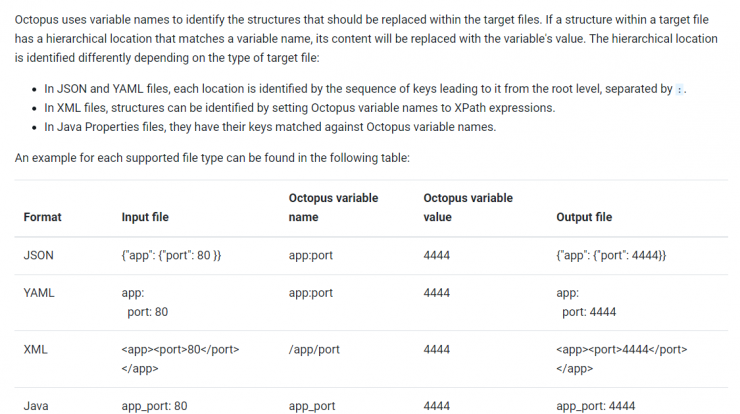Click the JSON input file example text
Viewport: 740px width, 414px height.
pyautogui.click(x=171, y=255)
